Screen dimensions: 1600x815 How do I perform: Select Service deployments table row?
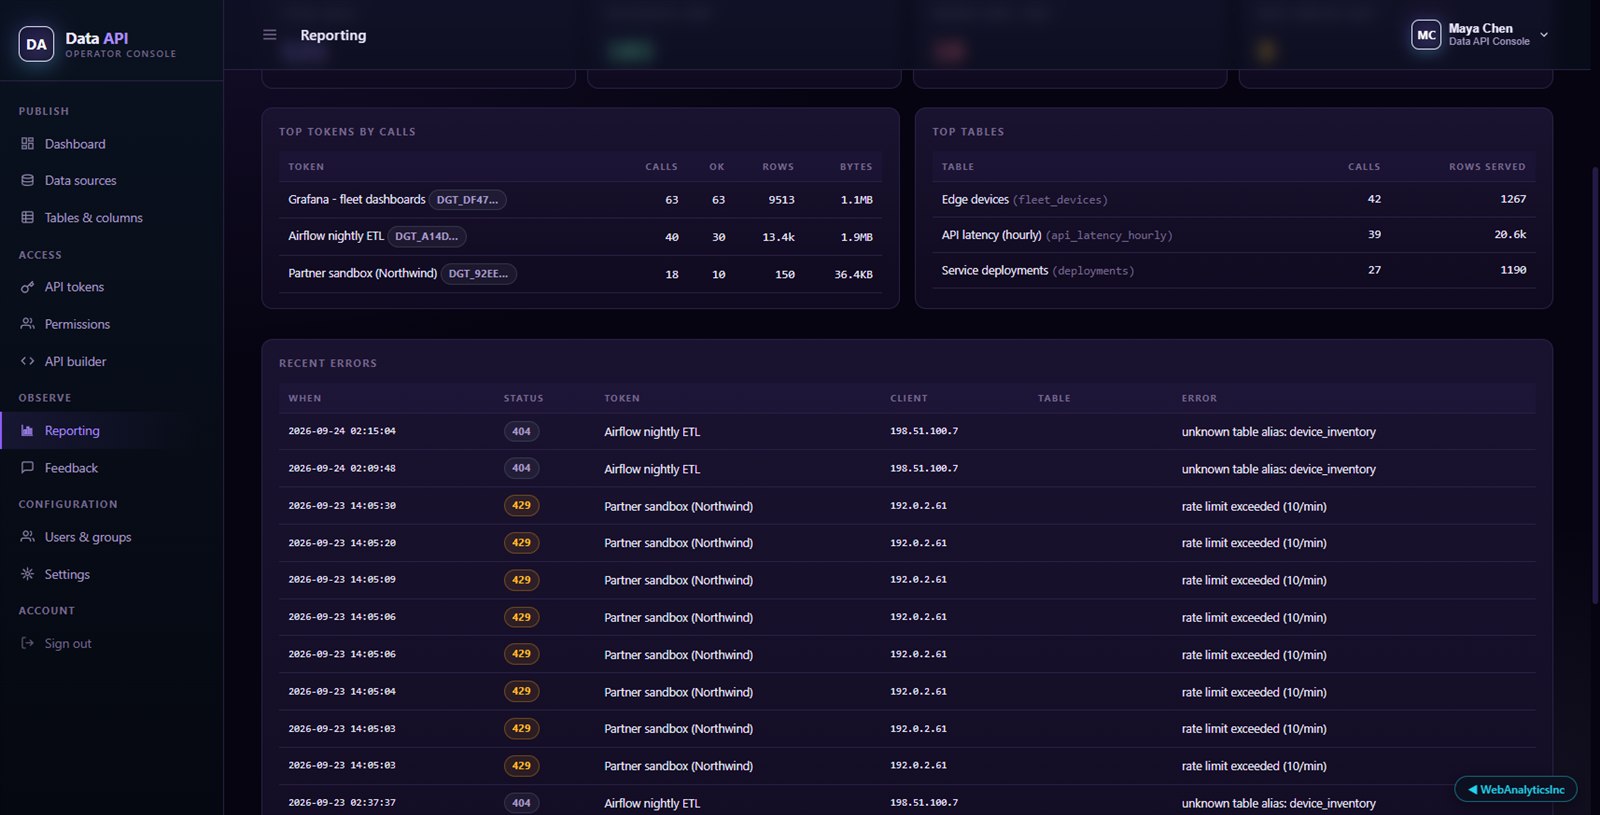tap(1234, 270)
